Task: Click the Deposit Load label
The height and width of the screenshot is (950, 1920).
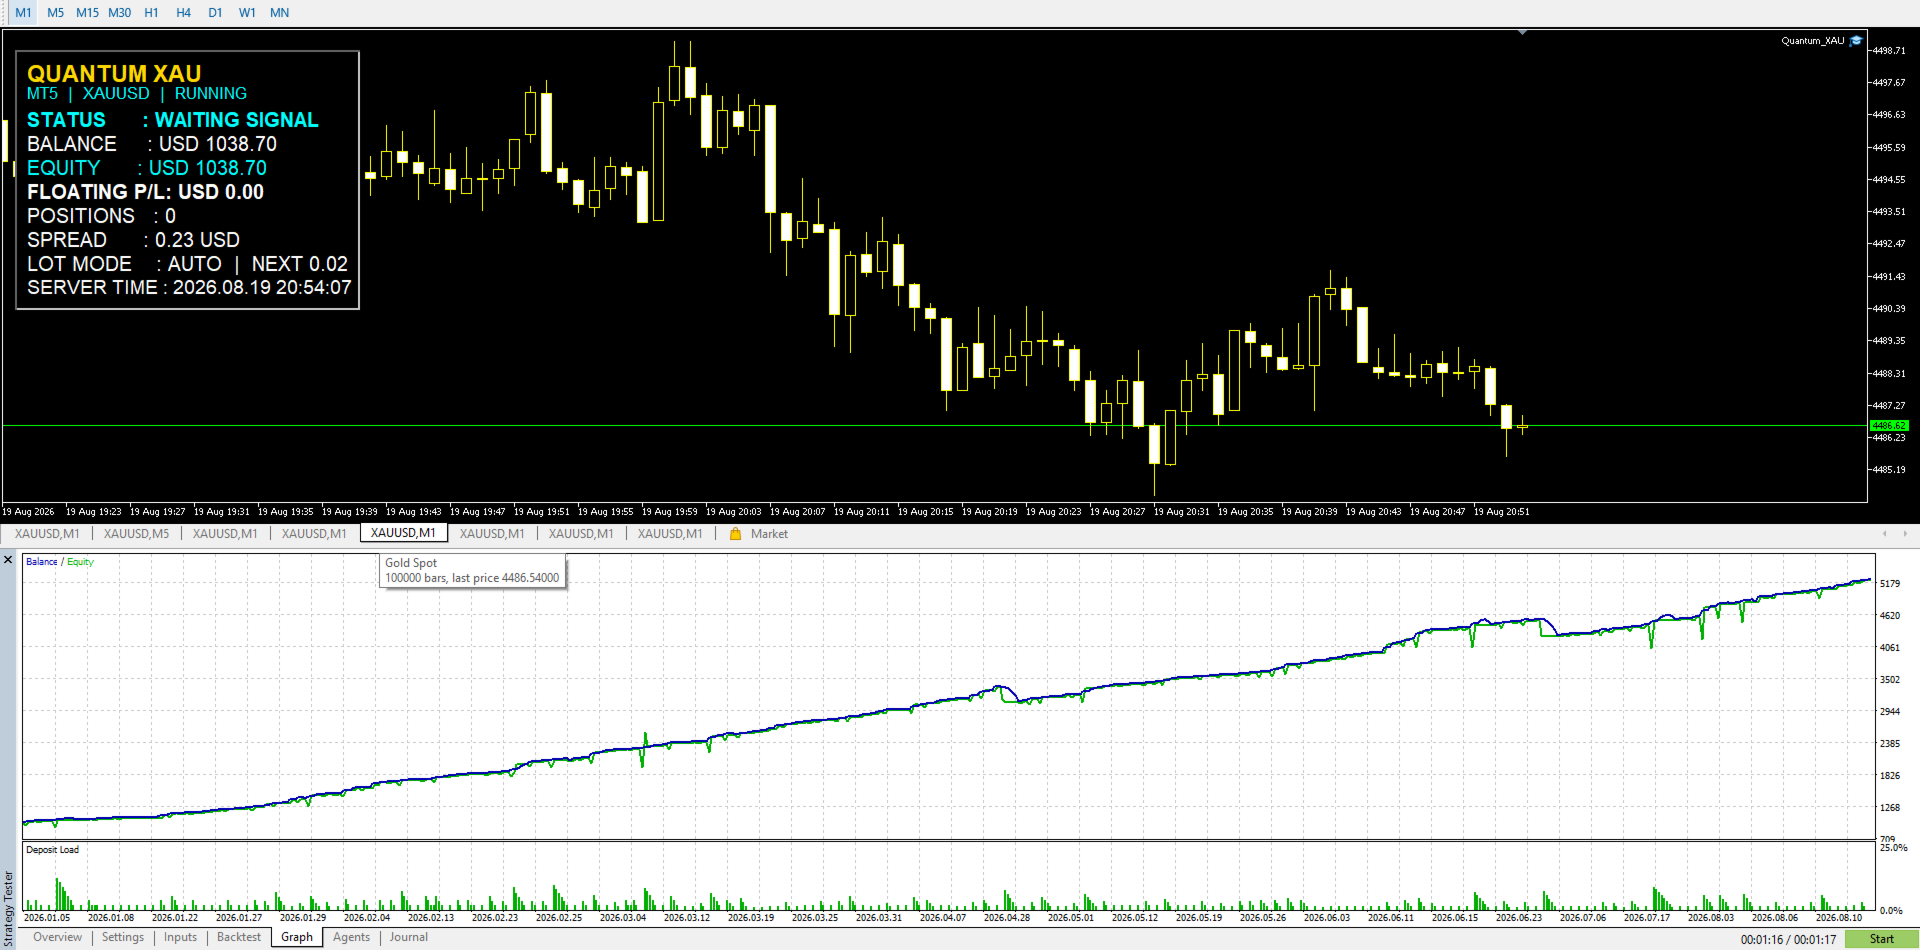Action: click(52, 850)
